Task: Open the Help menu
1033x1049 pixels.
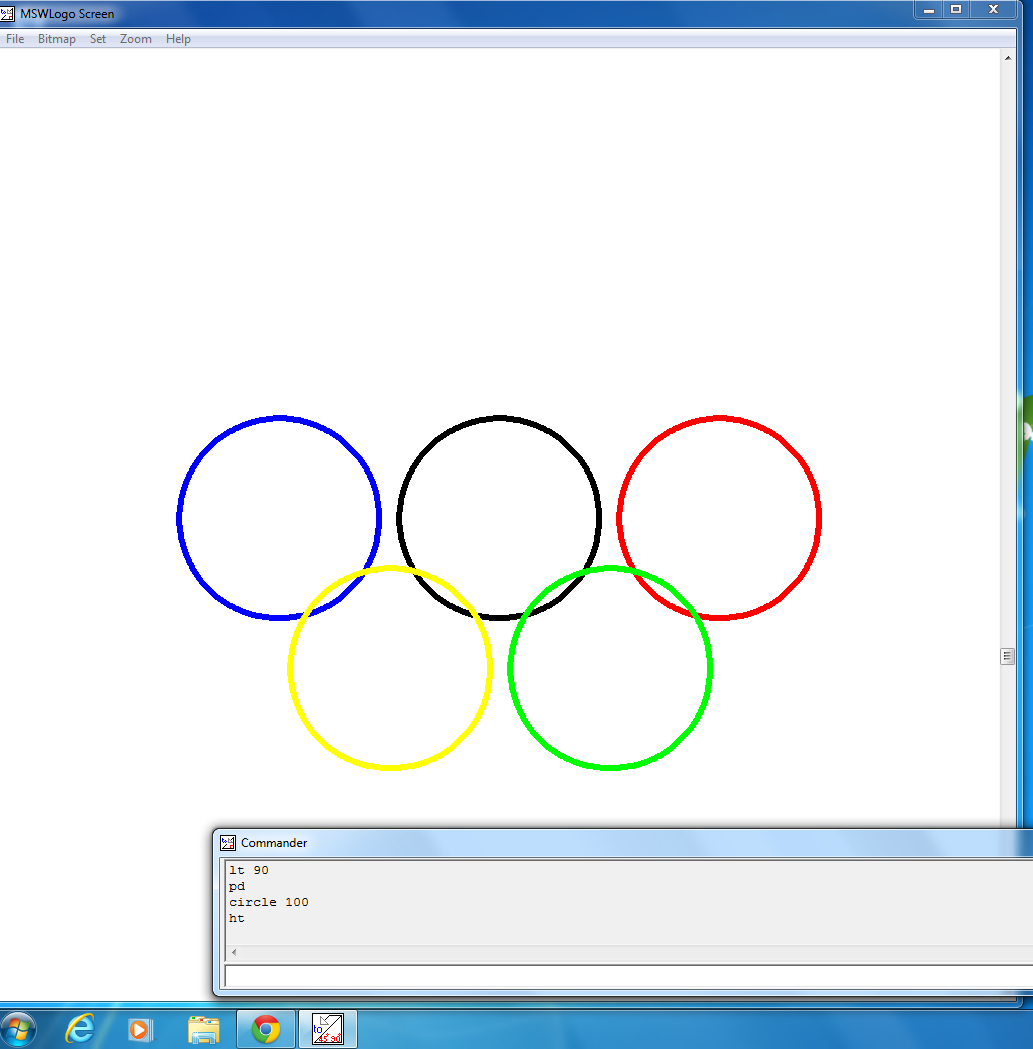Action: point(178,39)
